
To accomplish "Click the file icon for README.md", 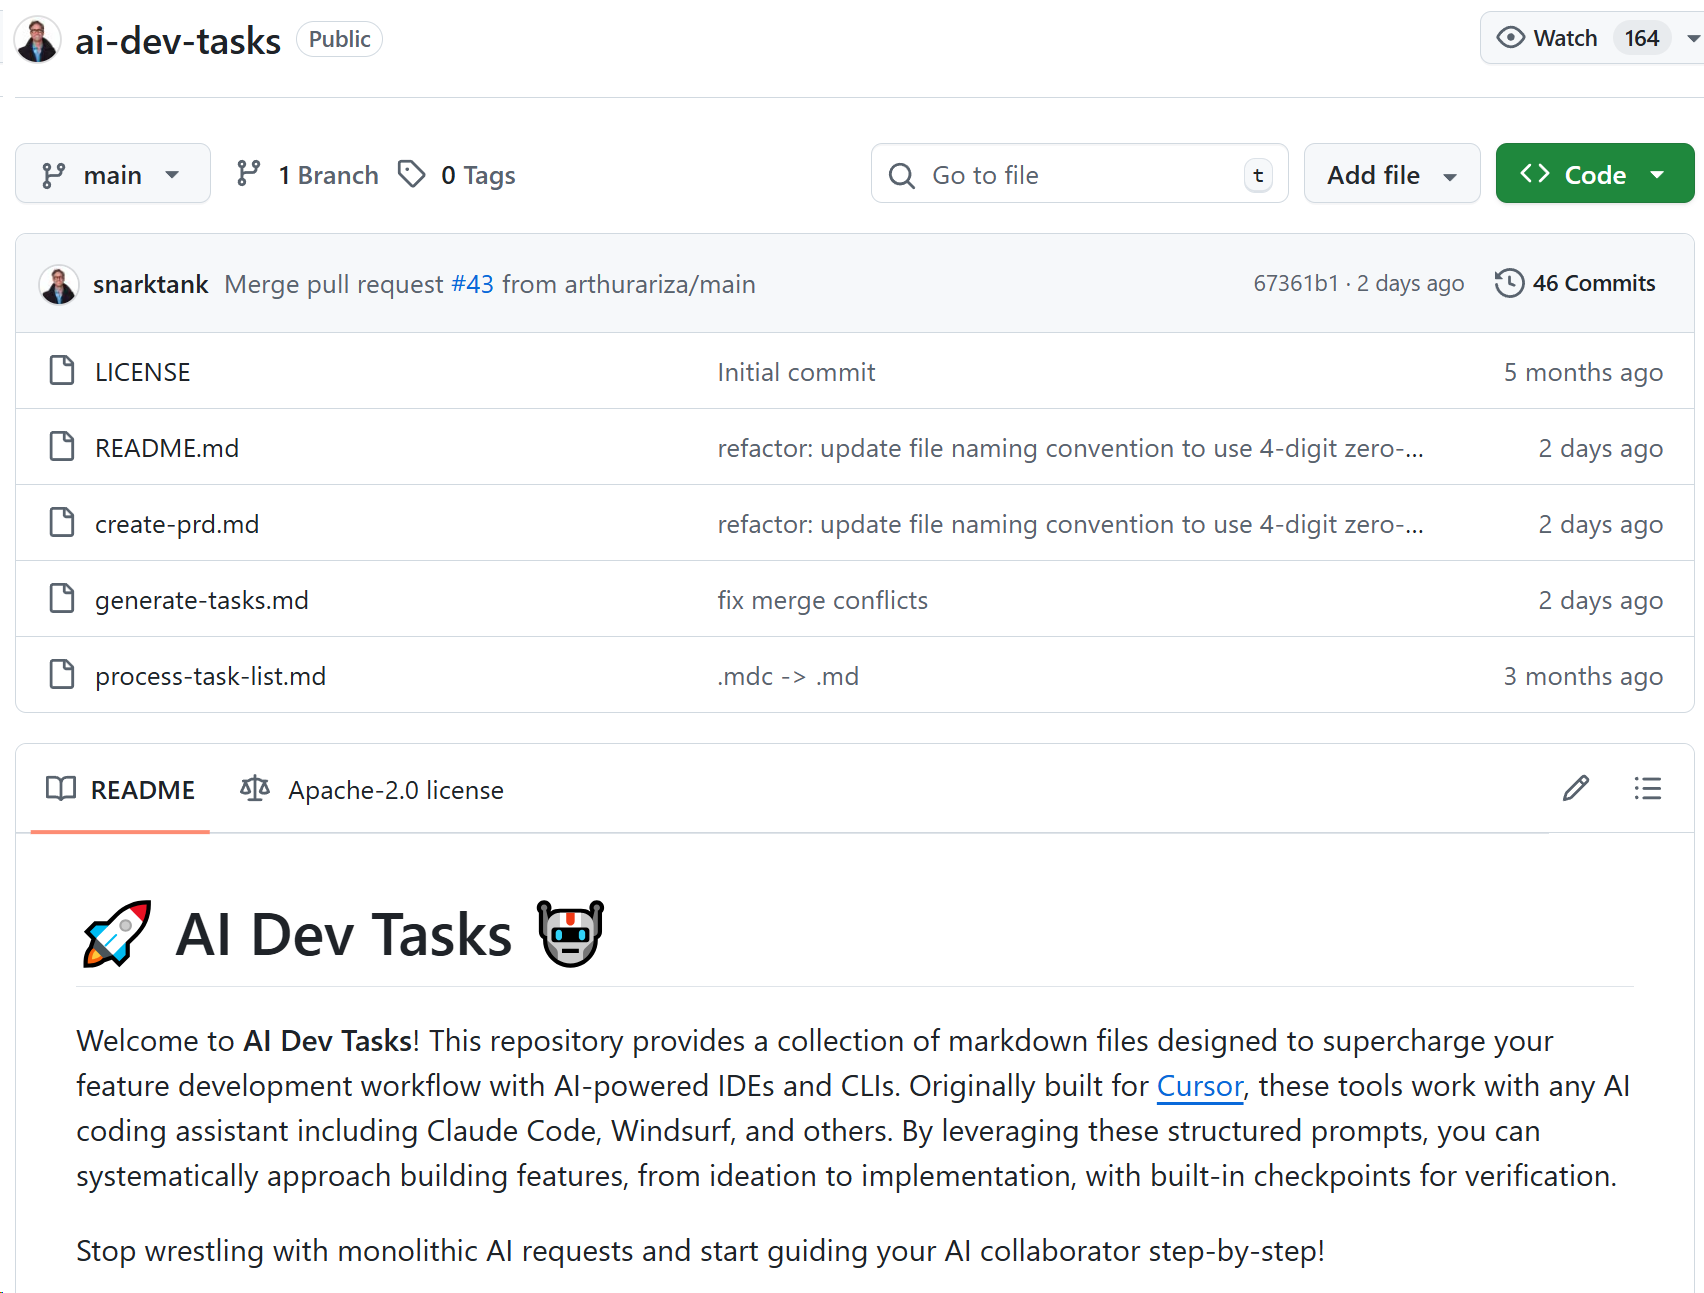I will (62, 447).
